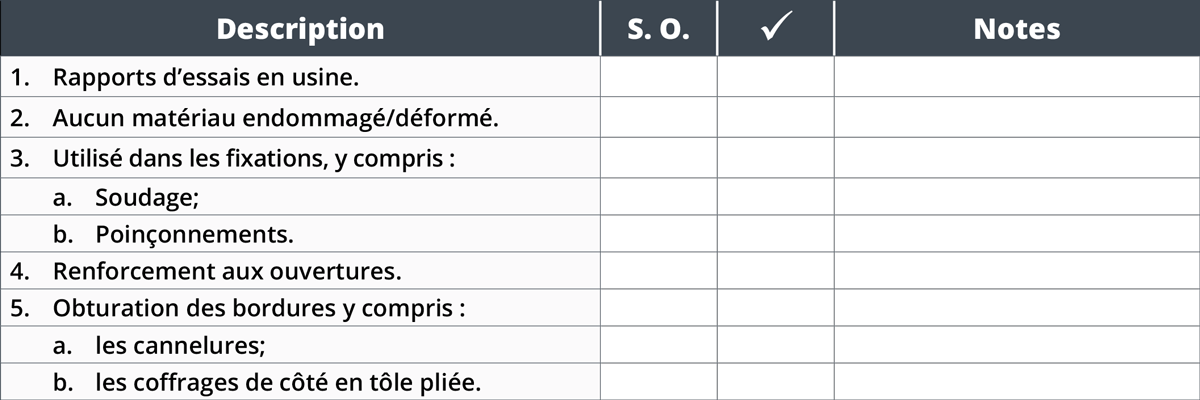Check the box for Rapports d'essais en usine
Screen dimensions: 1200x400
point(776,77)
